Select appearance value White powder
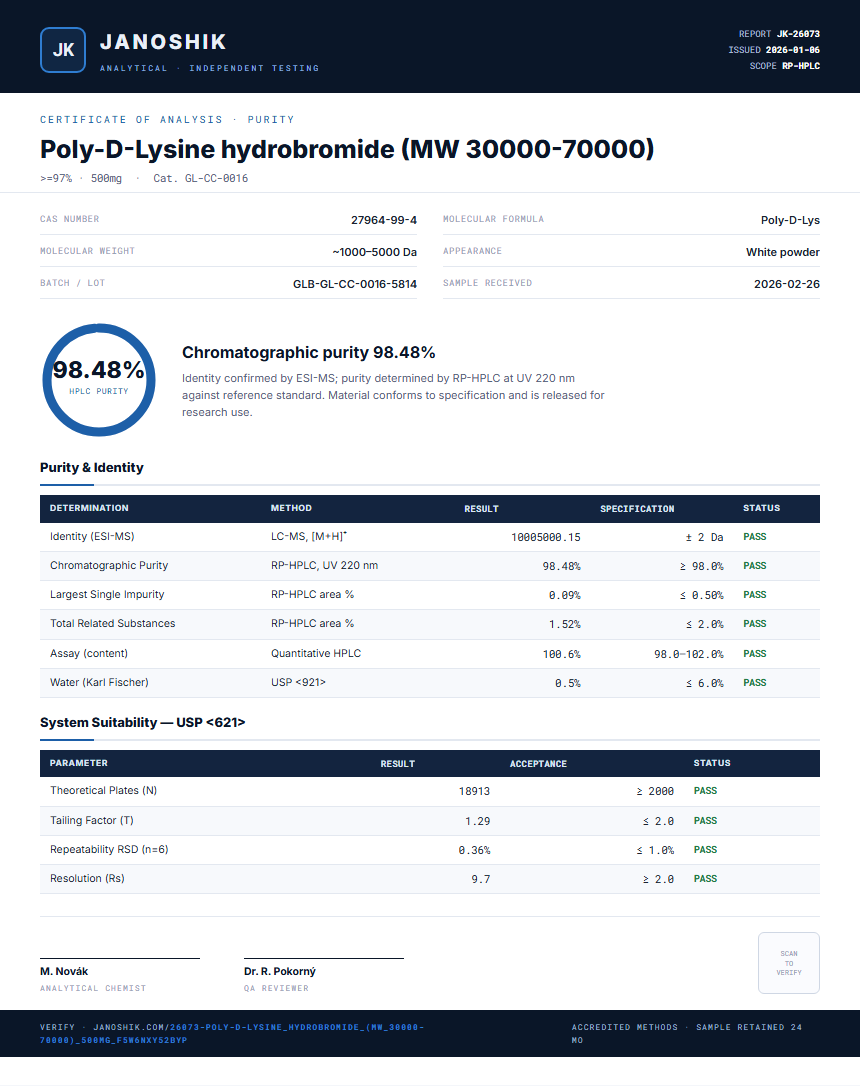860x1086 pixels. tap(782, 252)
